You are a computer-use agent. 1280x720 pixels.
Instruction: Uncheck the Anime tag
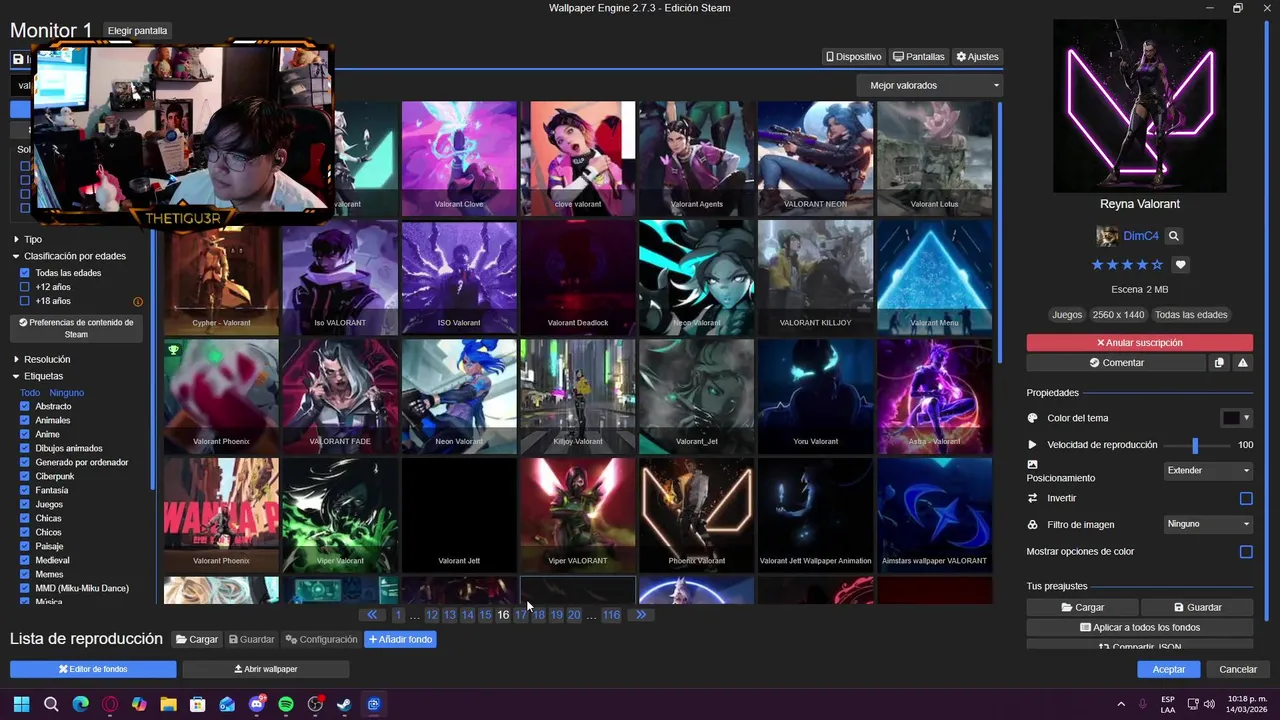(25, 435)
